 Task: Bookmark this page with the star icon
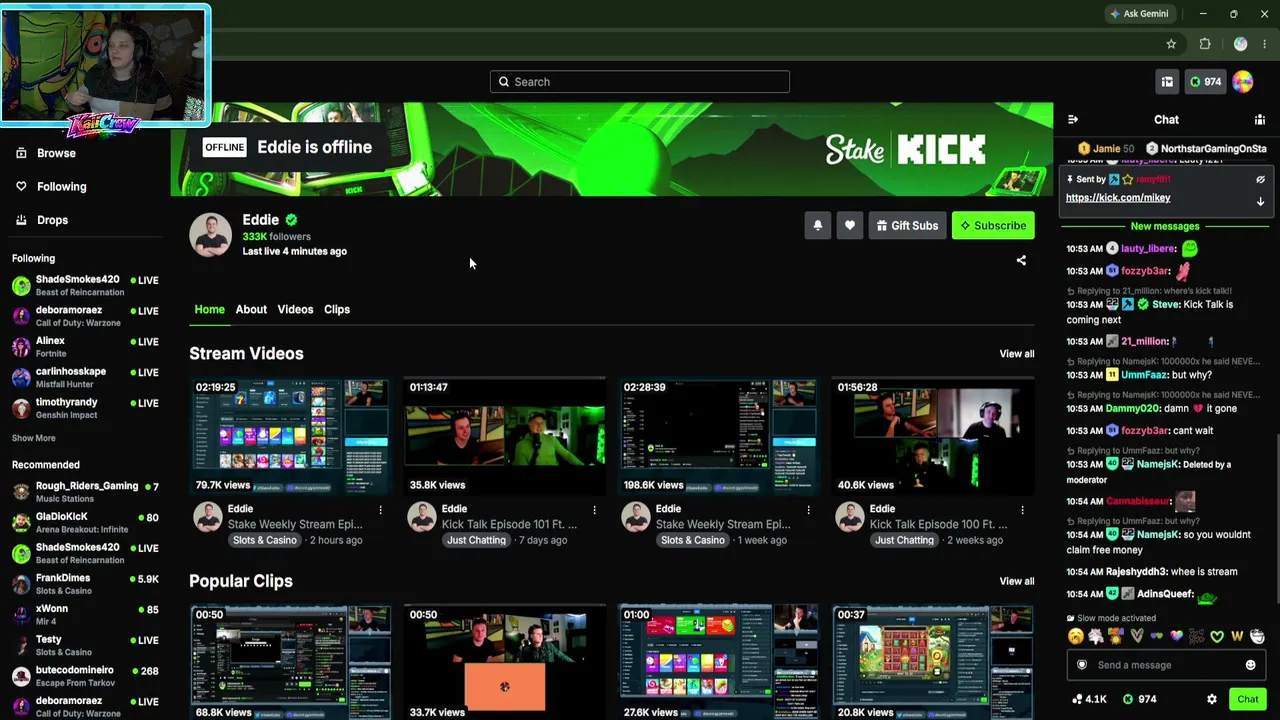click(x=1171, y=44)
